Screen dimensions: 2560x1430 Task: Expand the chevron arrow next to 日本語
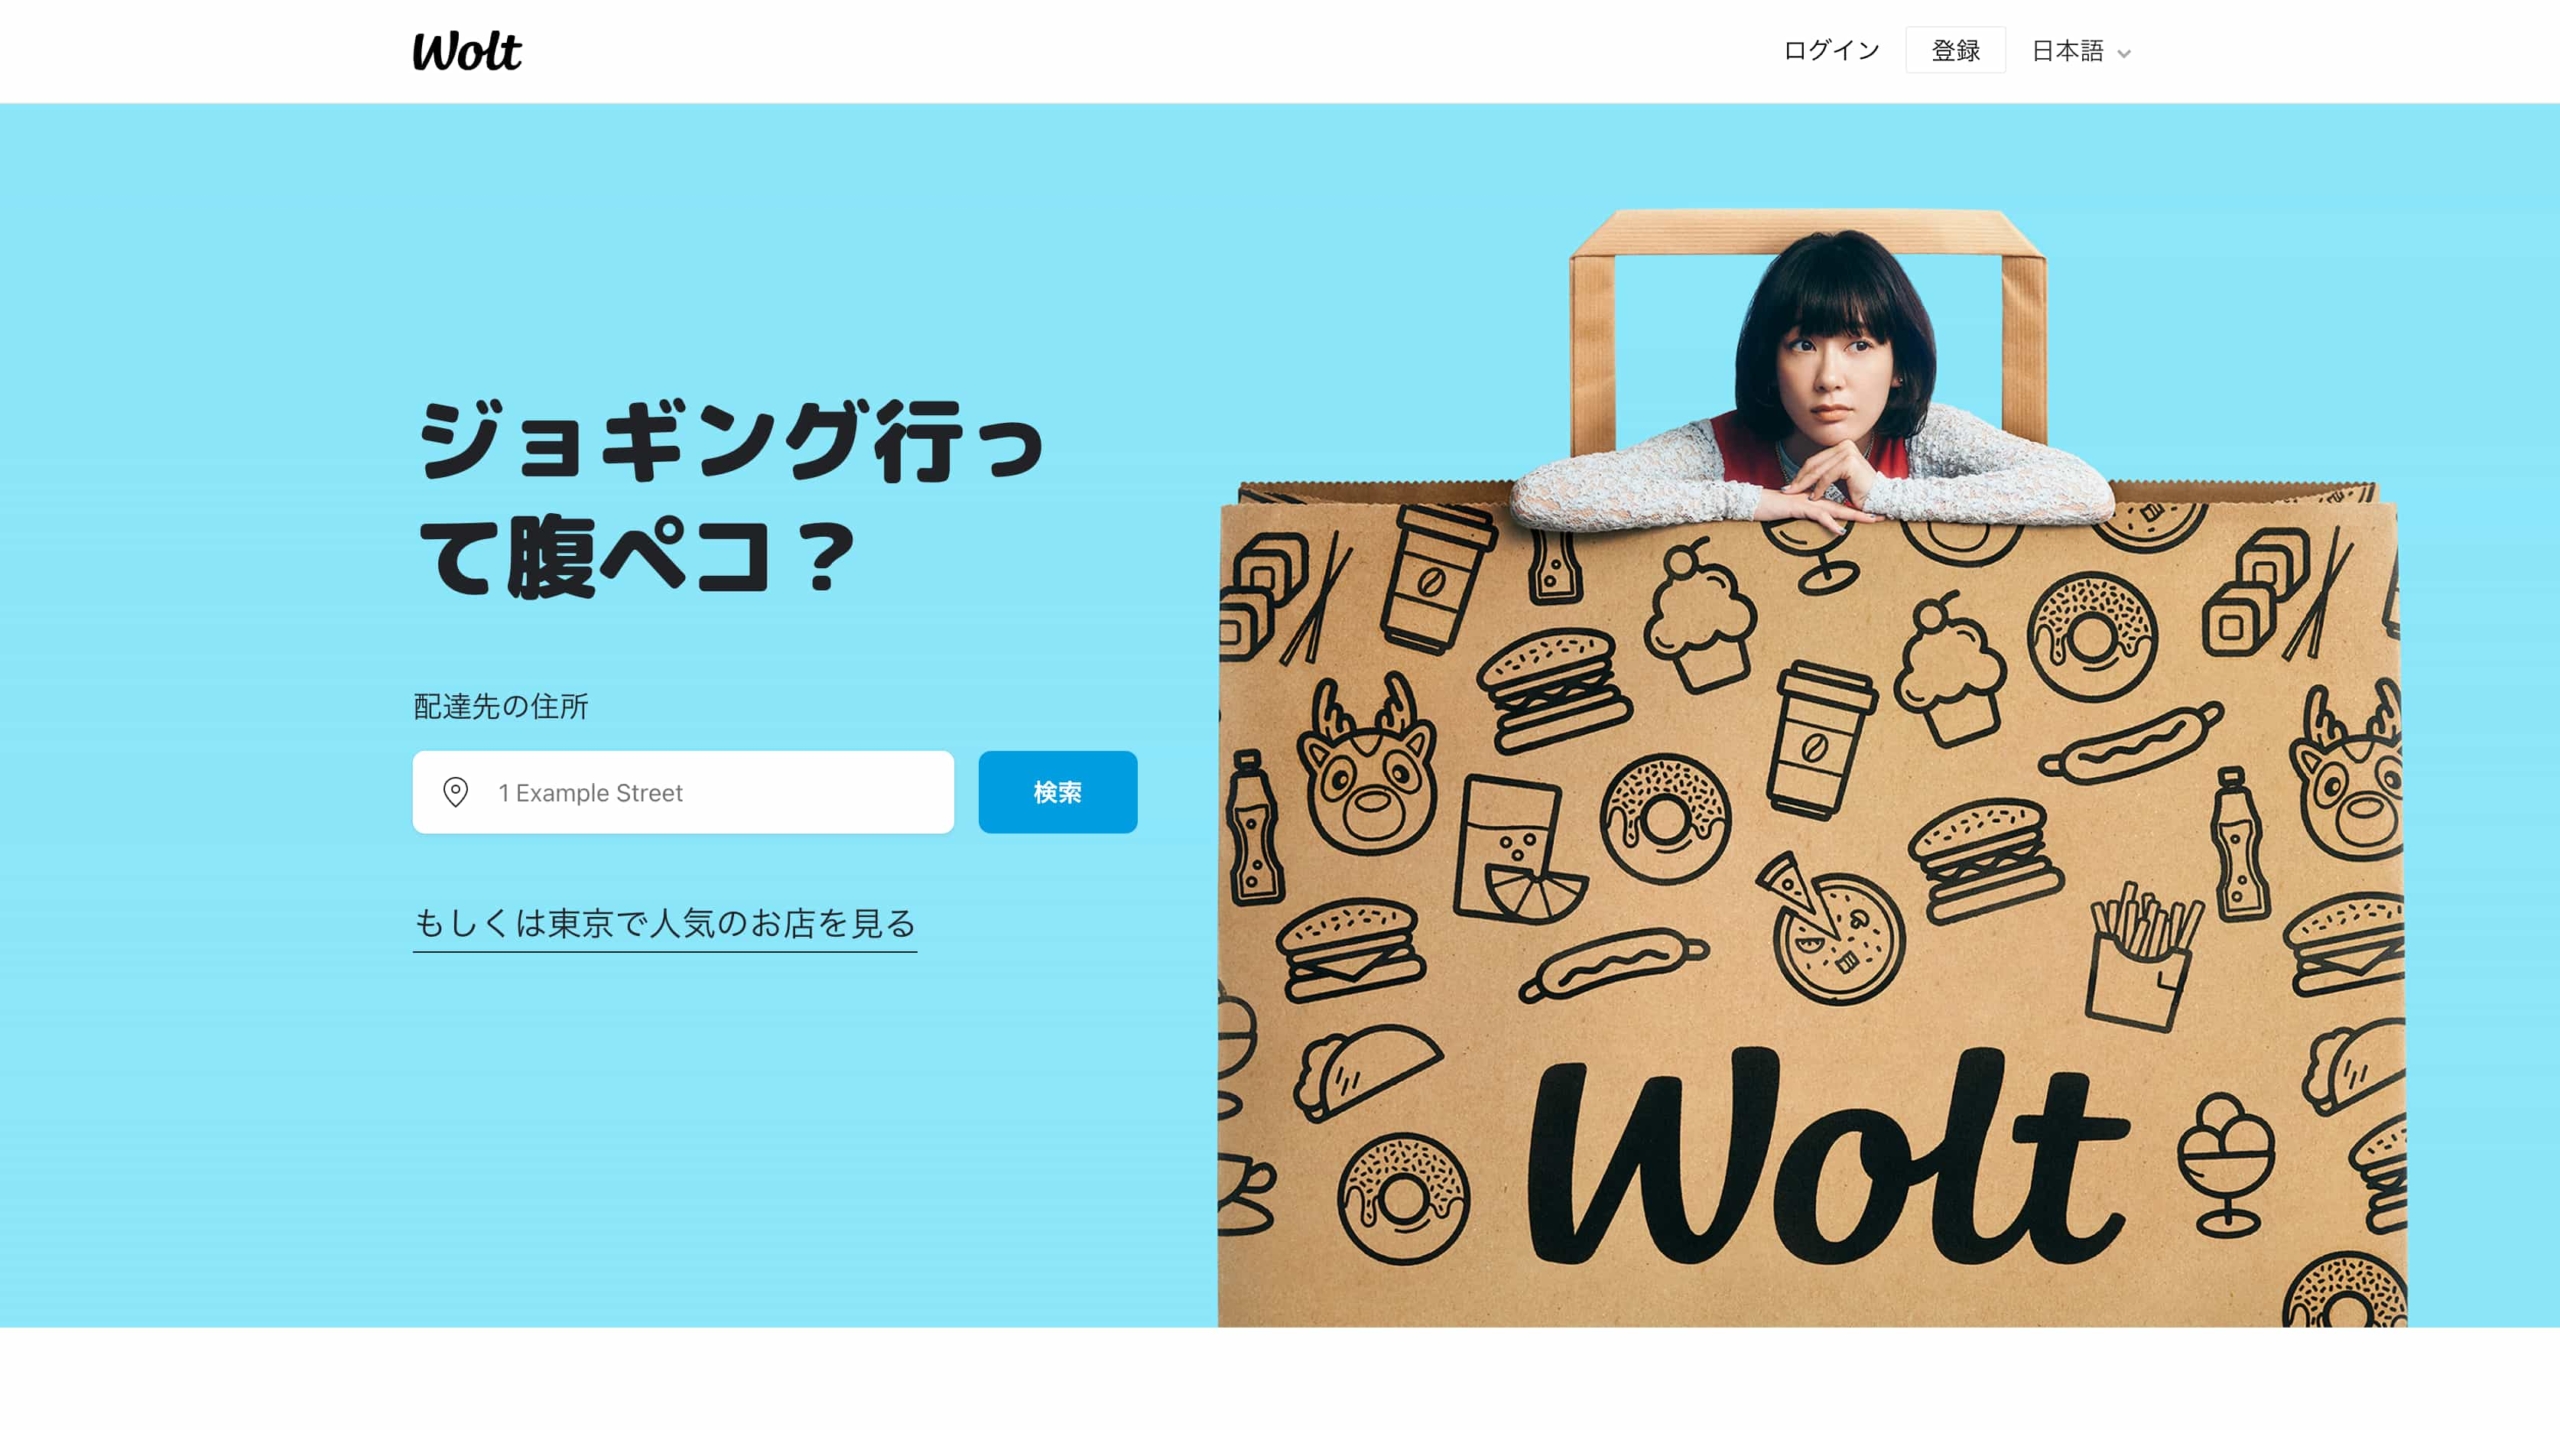pyautogui.click(x=2124, y=54)
